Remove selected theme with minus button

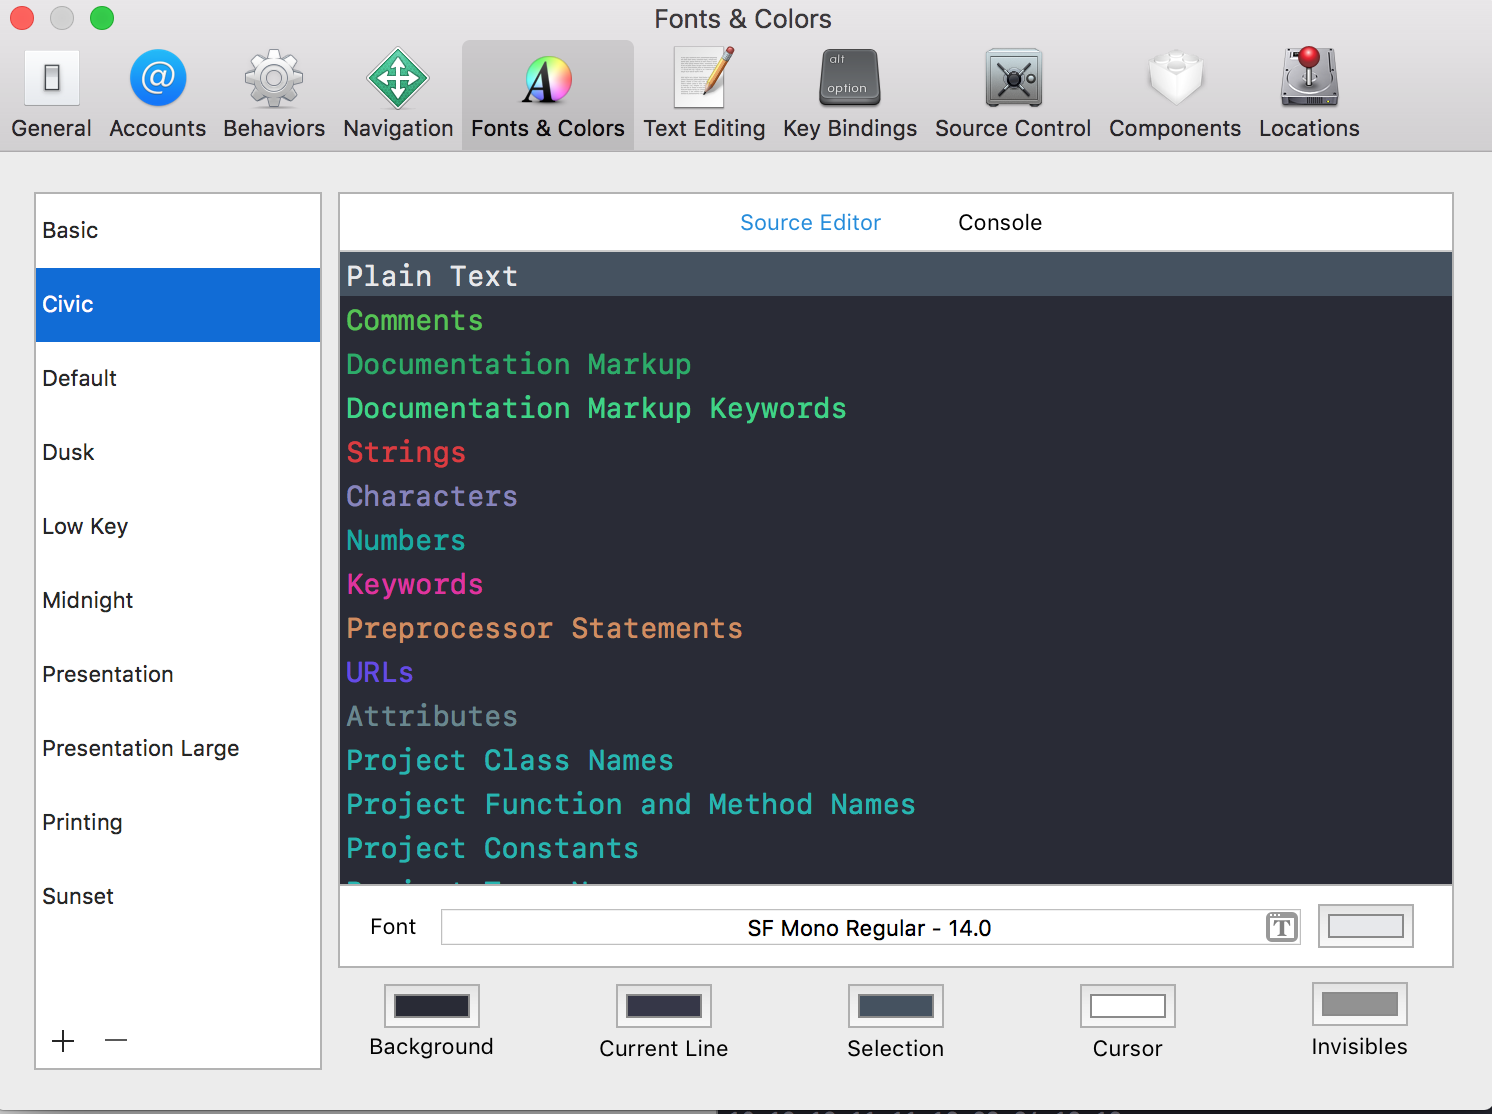[116, 1041]
